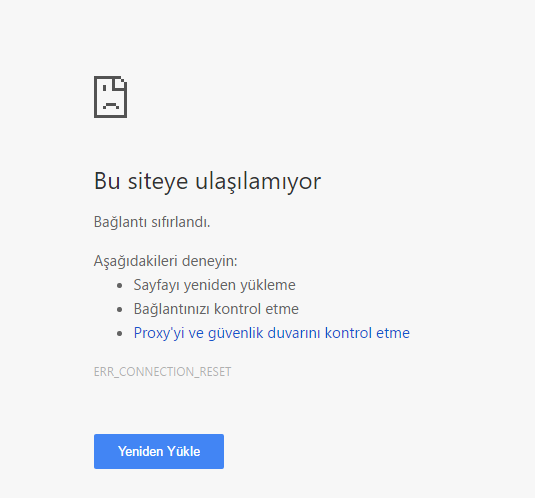Image resolution: width=535 pixels, height=498 pixels.
Task: Click the Bağlantınızı kontrol etme suggestion
Action: [216, 309]
